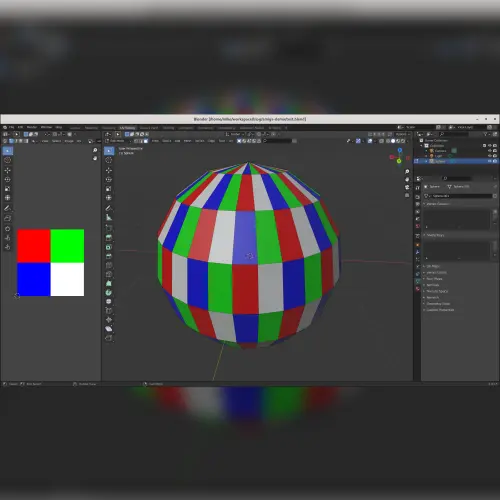Viewport: 500px width, 500px height.
Task: Toggle camera view gizmo in the 3D viewport
Action: pyautogui.click(x=407, y=187)
